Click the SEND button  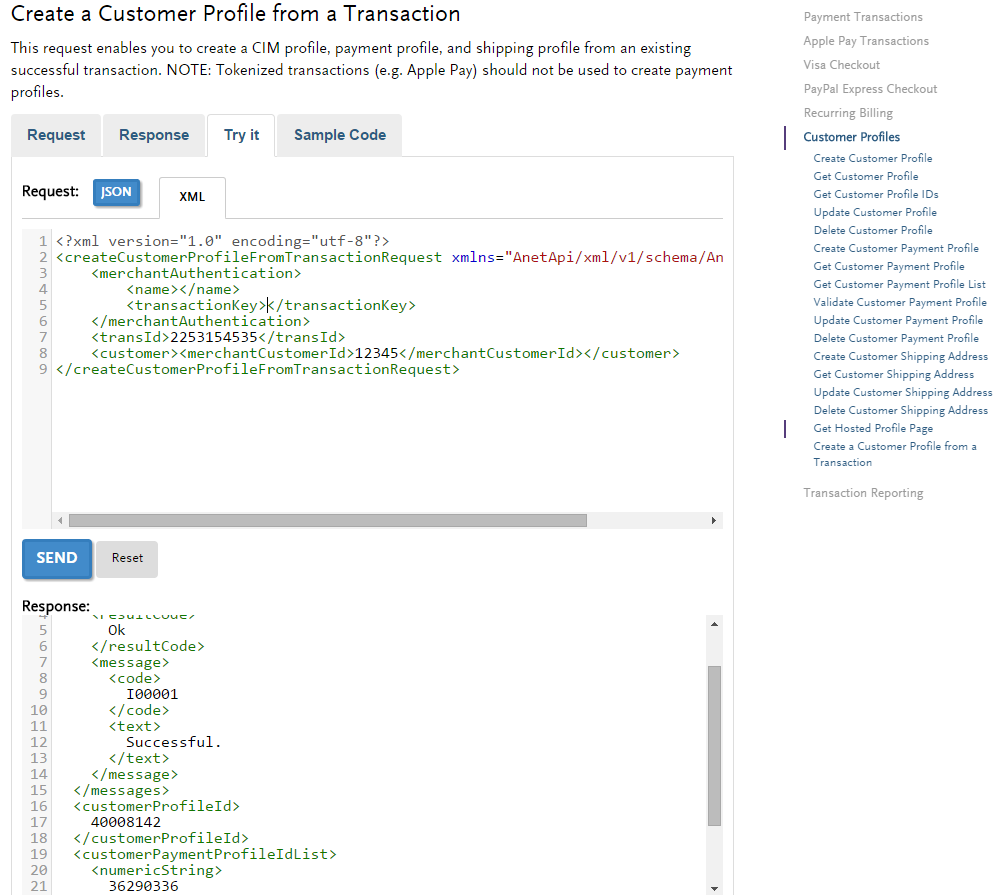[x=56, y=558]
